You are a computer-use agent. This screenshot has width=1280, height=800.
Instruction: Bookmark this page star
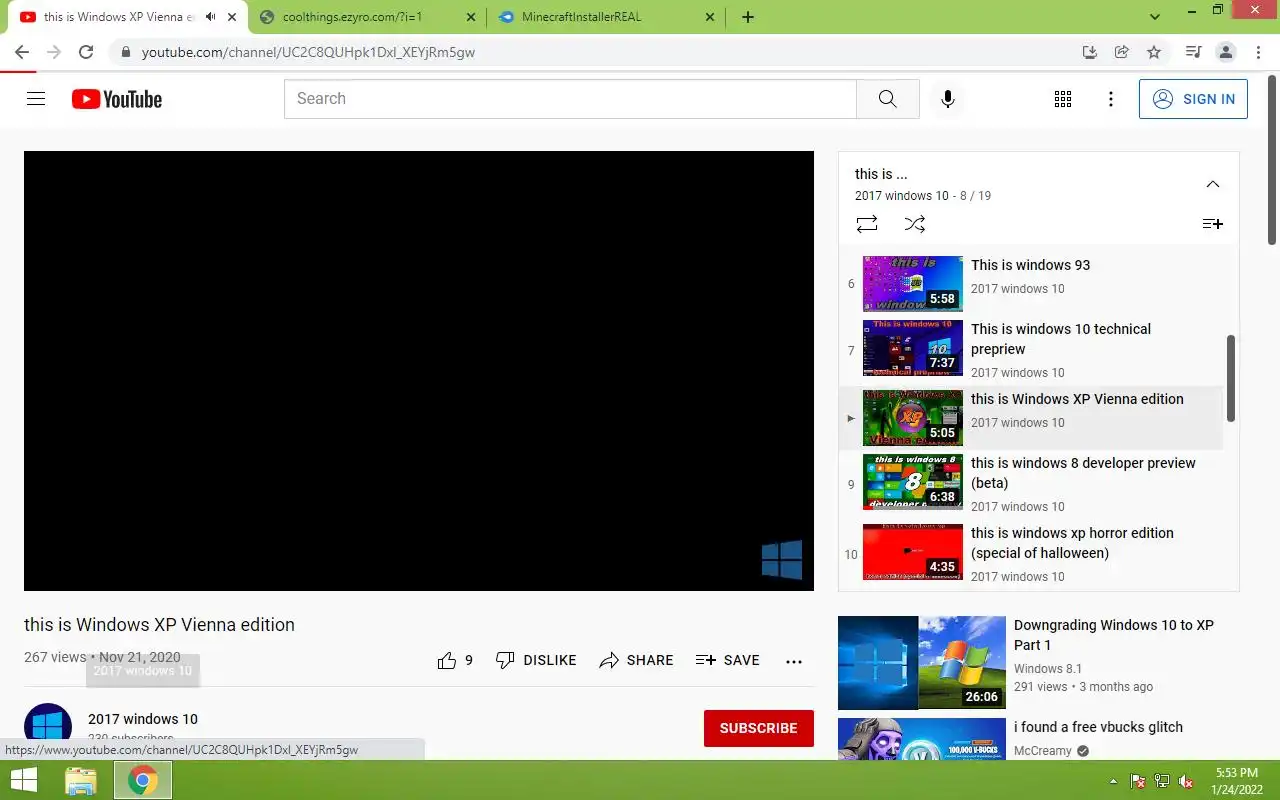(x=1154, y=52)
